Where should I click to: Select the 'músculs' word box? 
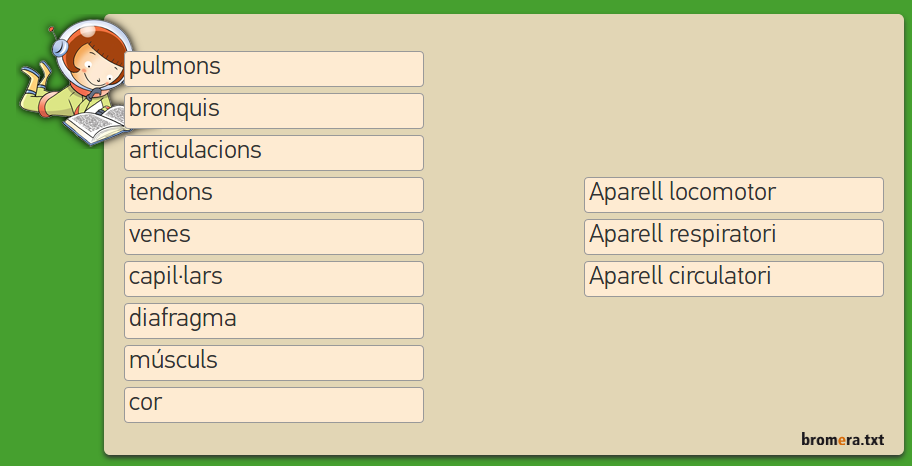click(273, 363)
